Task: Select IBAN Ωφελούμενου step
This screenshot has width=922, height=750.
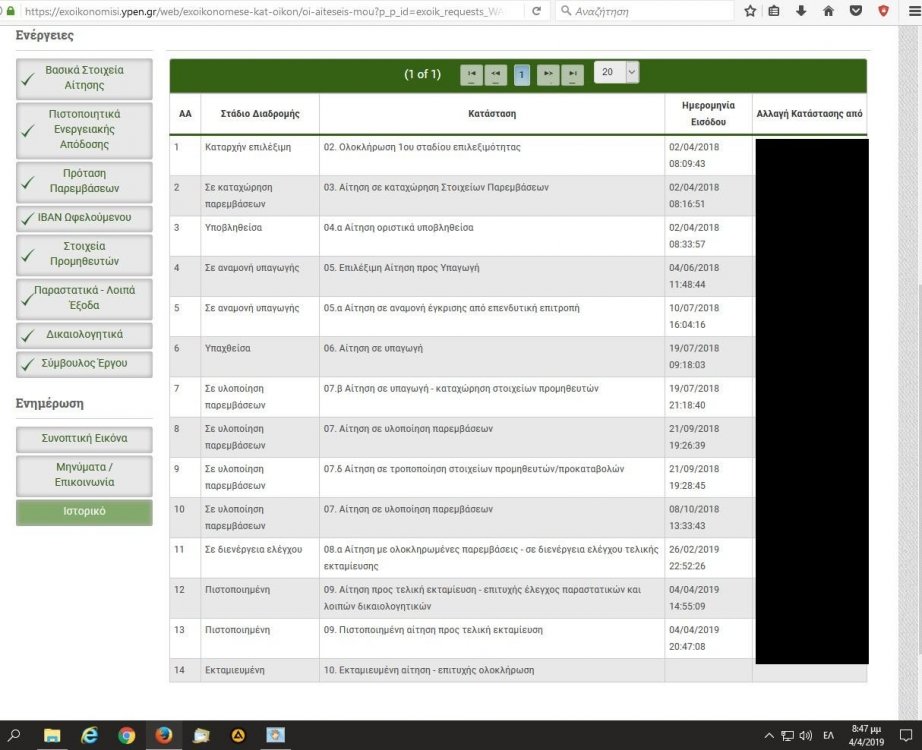Action: [x=84, y=217]
